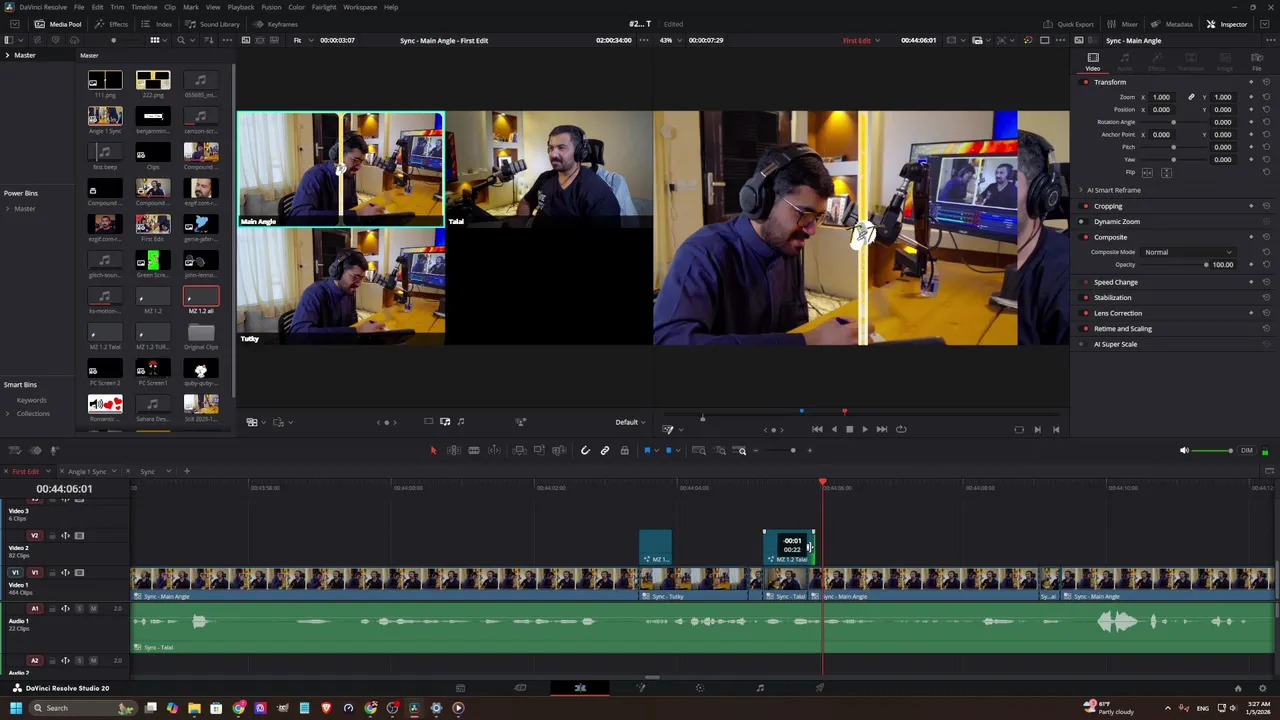Expand the Master bin tree arrow
Image resolution: width=1280 pixels, height=720 pixels.
[7, 55]
